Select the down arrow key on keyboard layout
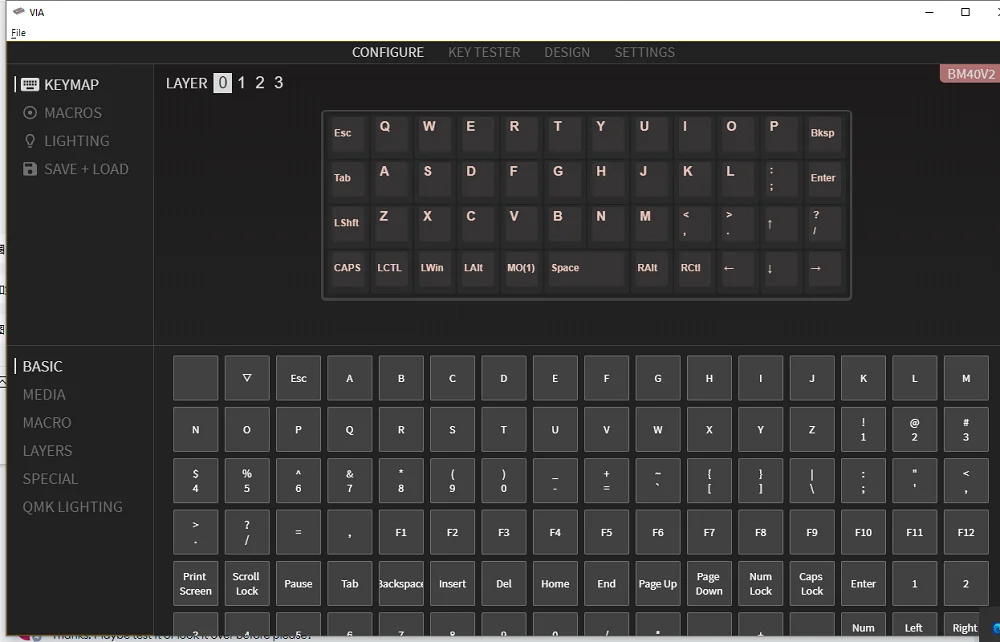1000x642 pixels. tap(779, 268)
